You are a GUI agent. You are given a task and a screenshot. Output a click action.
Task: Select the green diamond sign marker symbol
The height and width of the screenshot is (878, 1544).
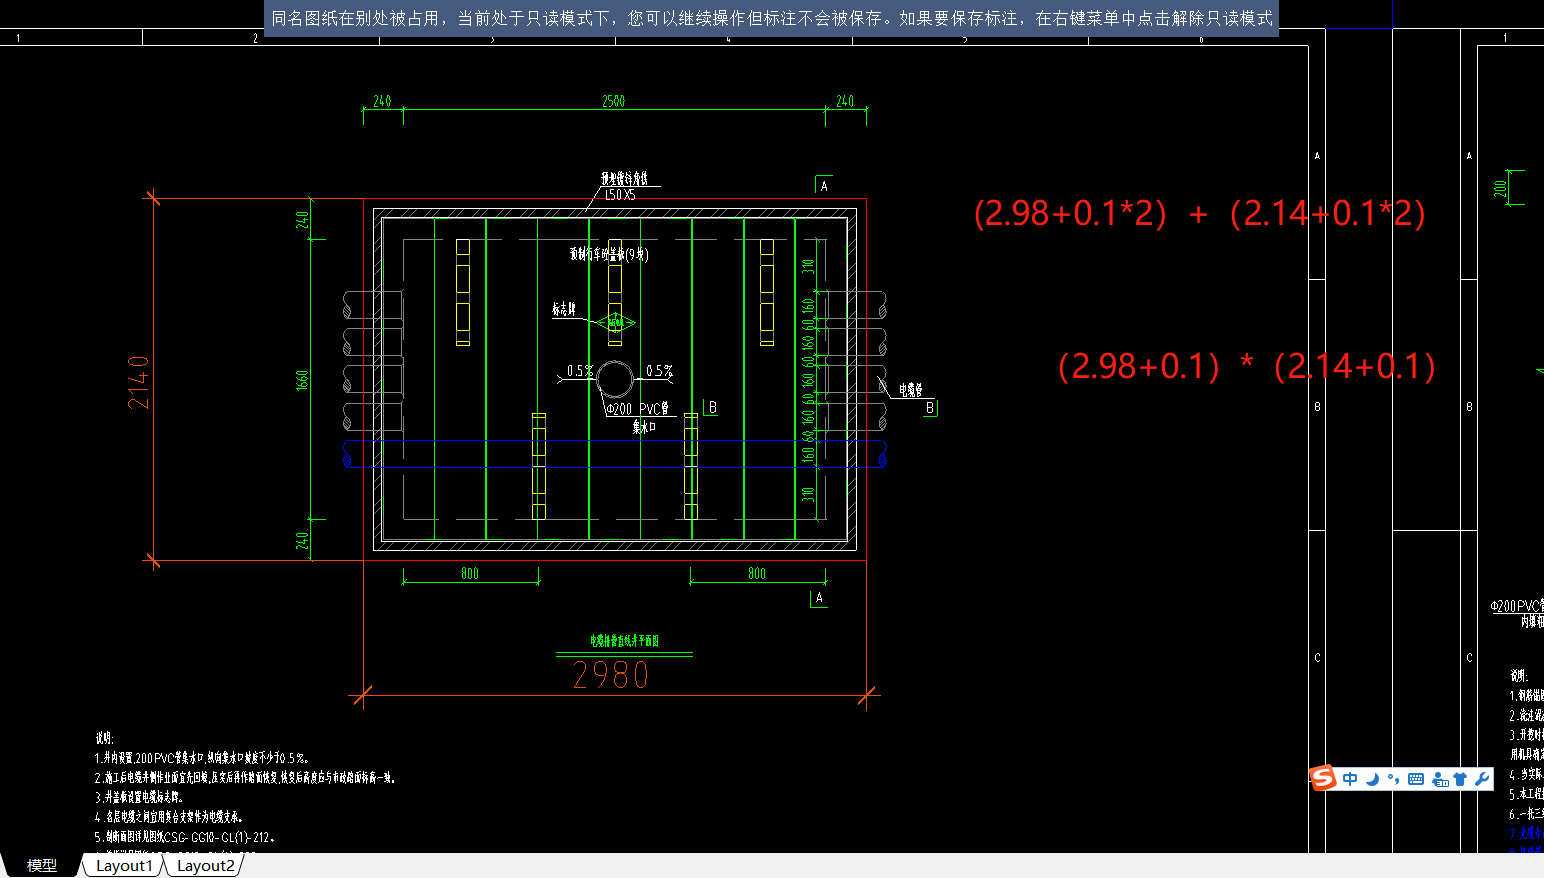(615, 322)
